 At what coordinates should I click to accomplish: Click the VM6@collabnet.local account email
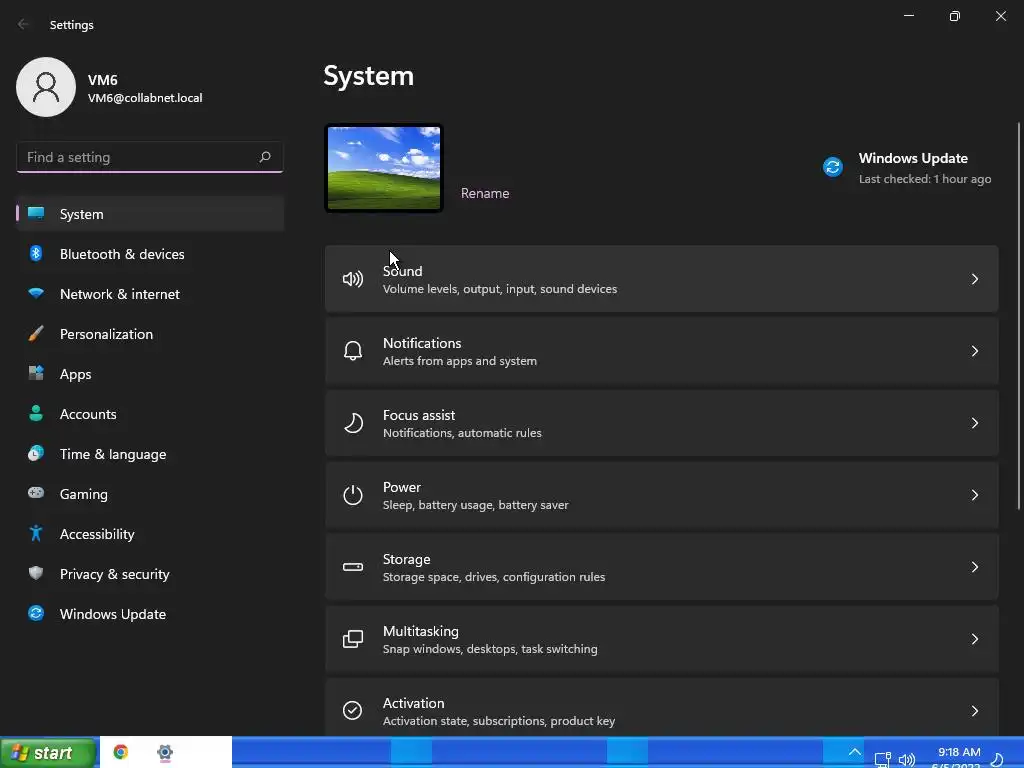click(145, 98)
